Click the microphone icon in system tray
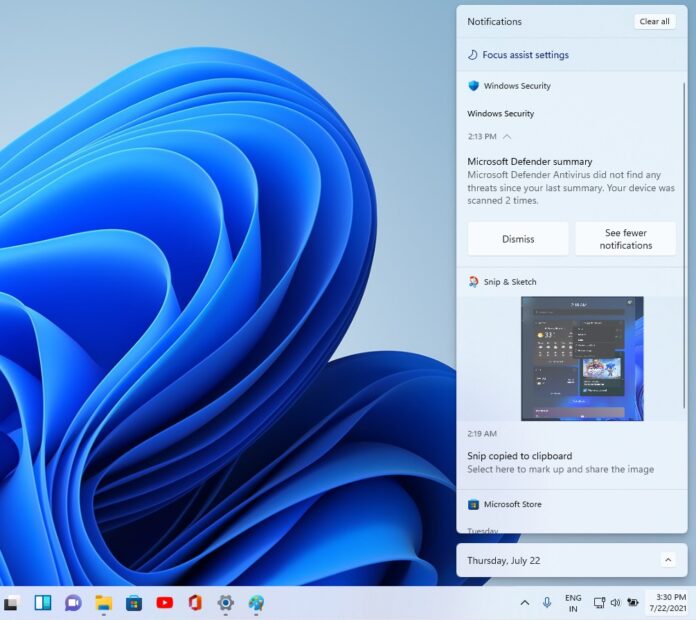 [547, 603]
